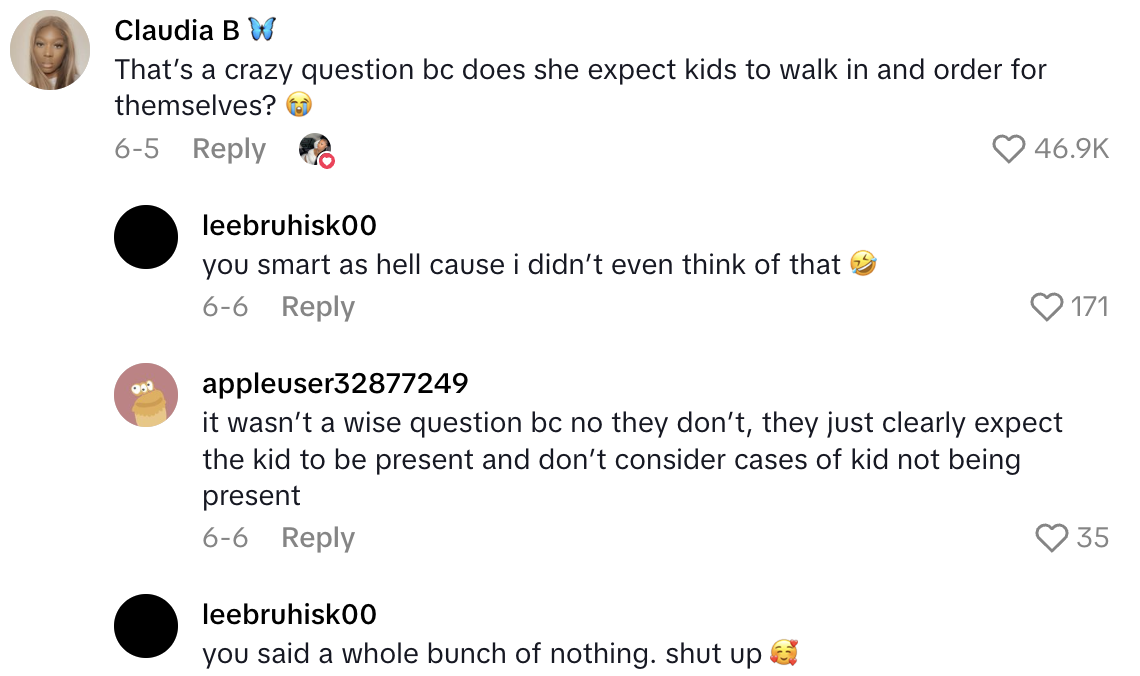The image size is (1140, 676).
Task: Click the Claudia B username
Action: [178, 31]
